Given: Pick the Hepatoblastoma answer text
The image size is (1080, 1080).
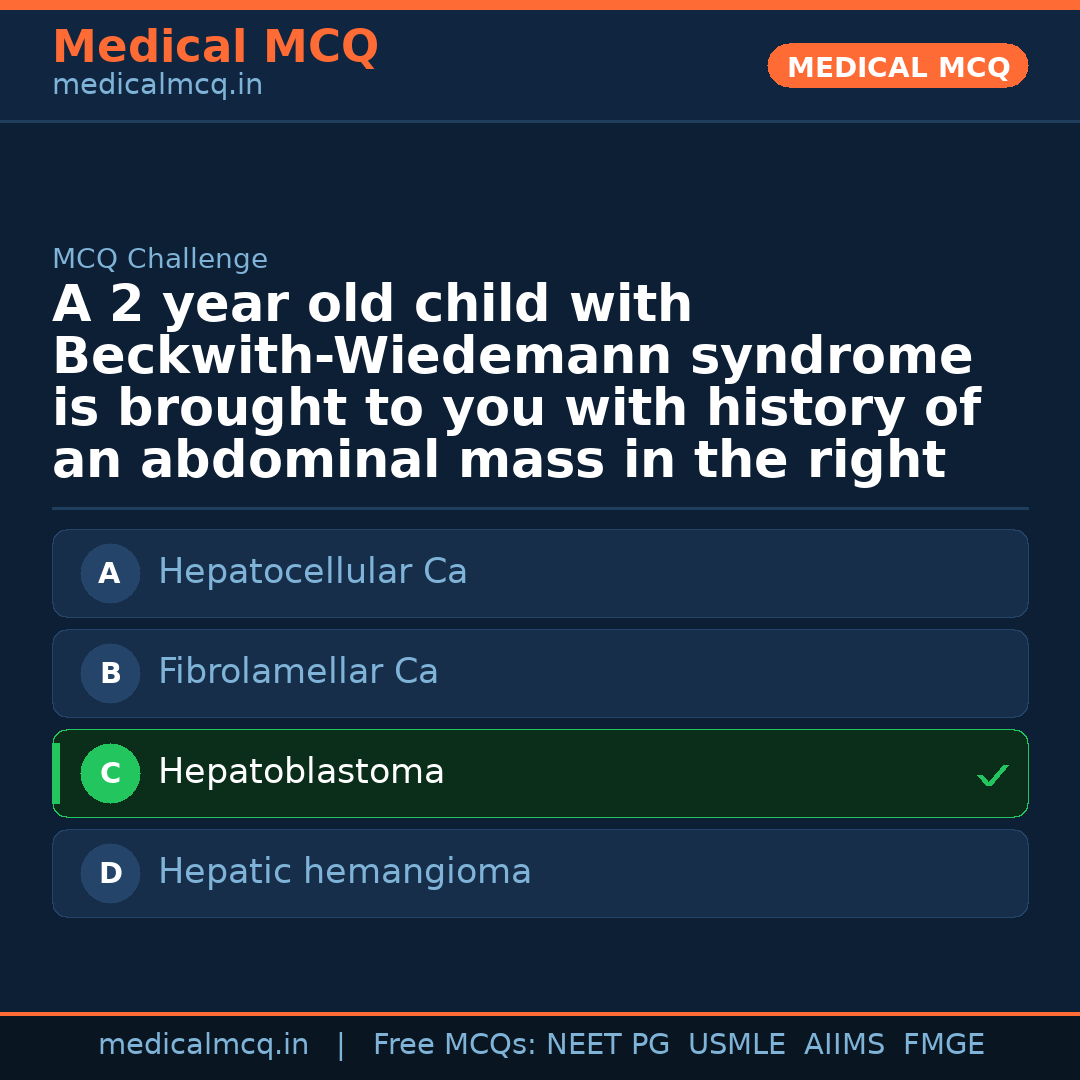Looking at the screenshot, I should point(301,772).
